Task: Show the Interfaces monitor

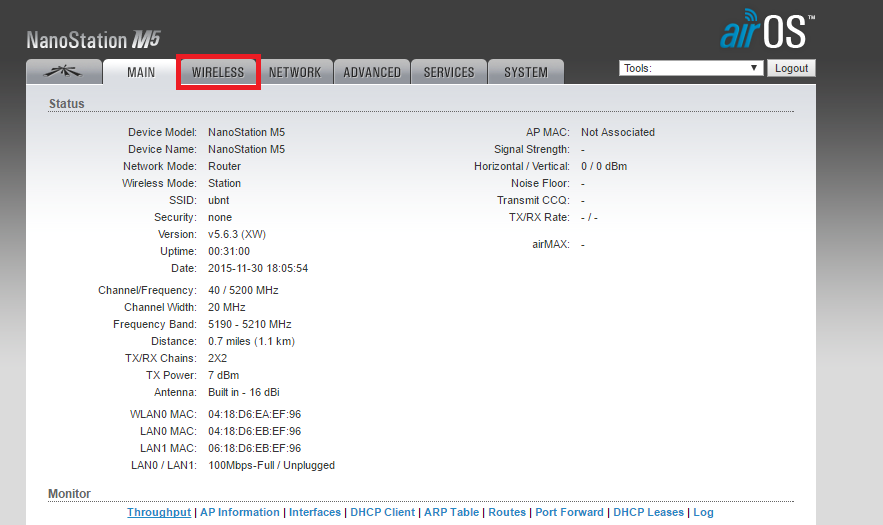Action: point(315,512)
